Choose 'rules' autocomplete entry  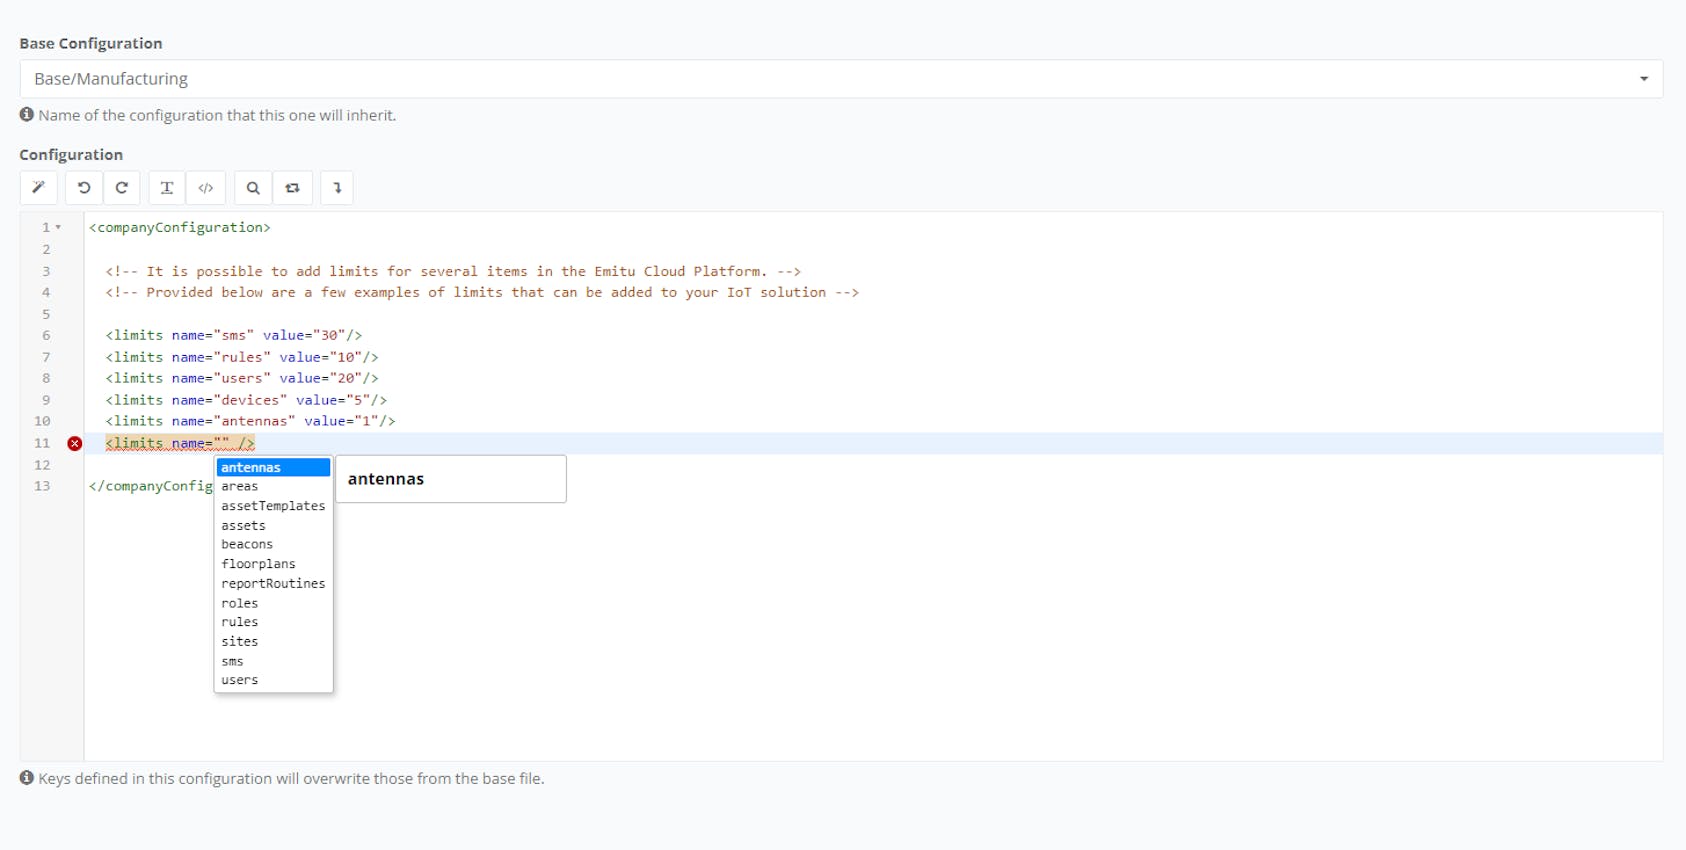tap(273, 622)
